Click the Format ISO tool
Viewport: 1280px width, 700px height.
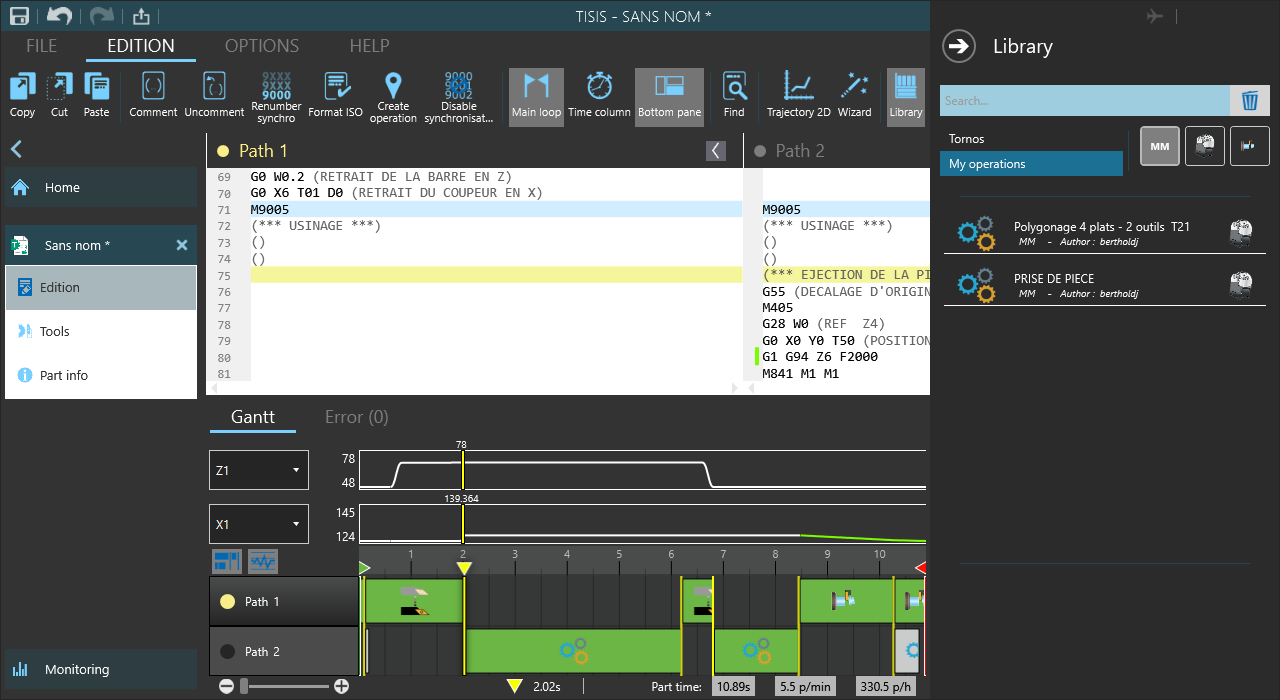335,88
